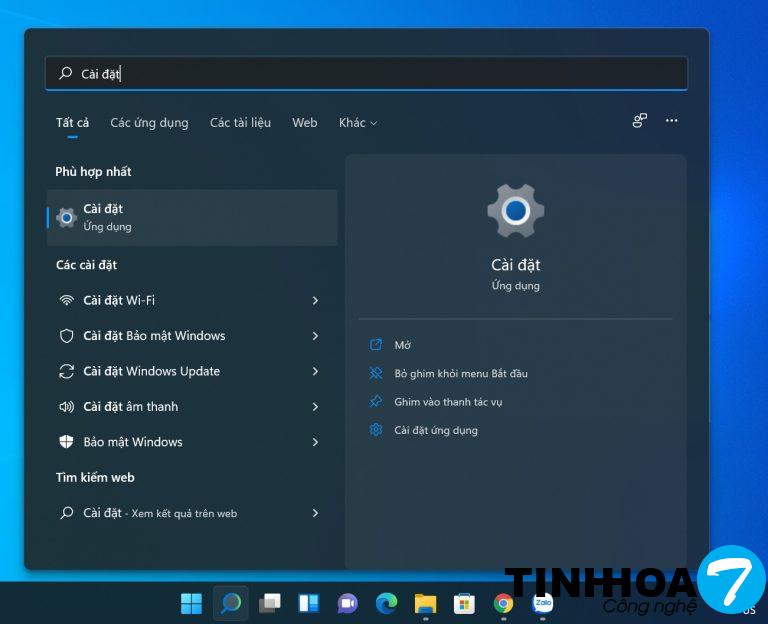Launch Microsoft Edge from the taskbar

point(386,603)
